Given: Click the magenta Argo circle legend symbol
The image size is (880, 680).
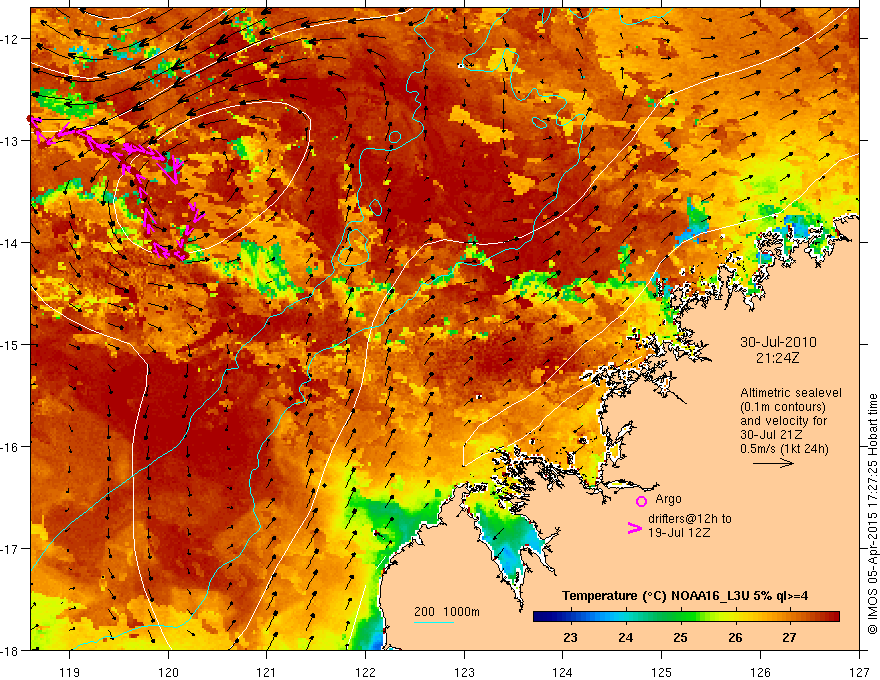Looking at the screenshot, I should click(641, 501).
